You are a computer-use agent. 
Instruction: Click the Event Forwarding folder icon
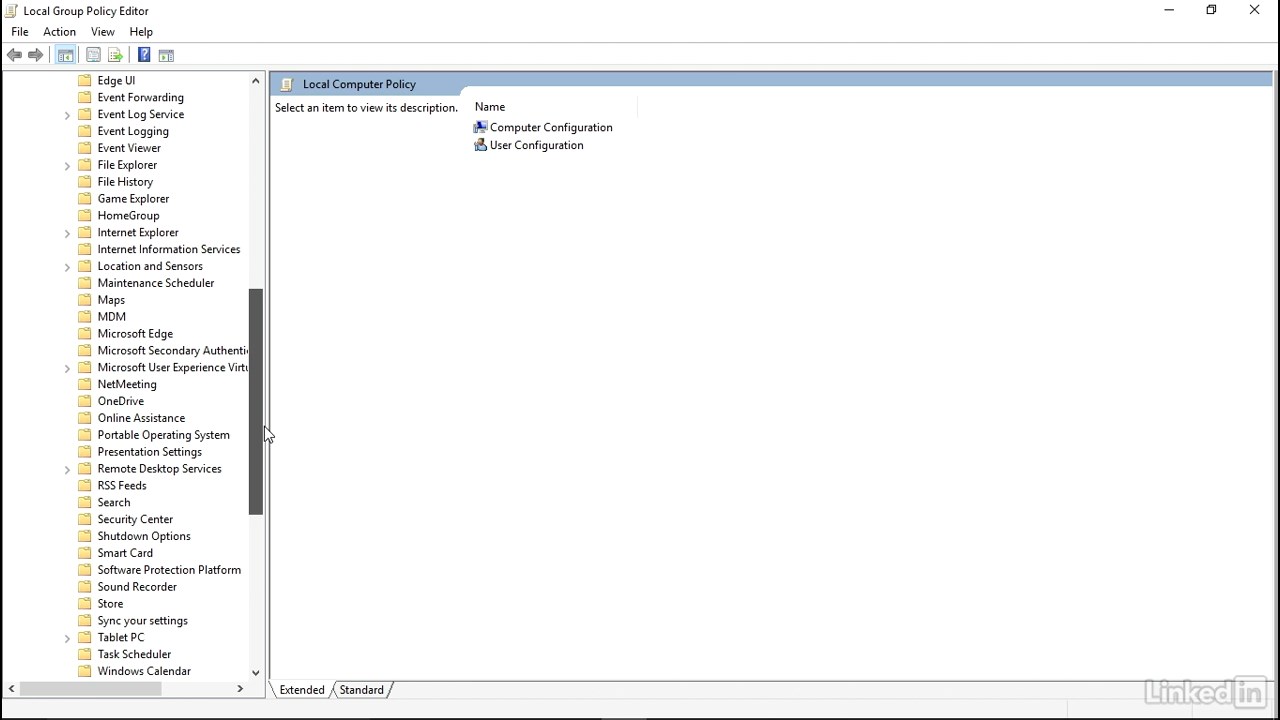click(x=85, y=97)
